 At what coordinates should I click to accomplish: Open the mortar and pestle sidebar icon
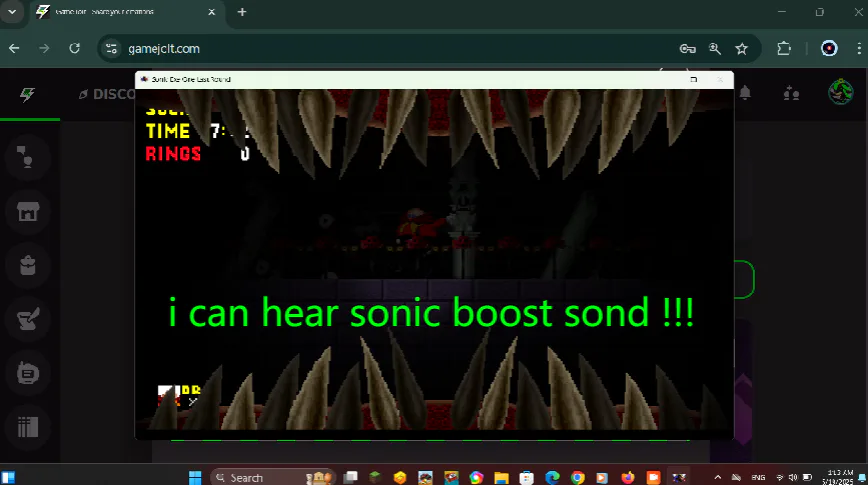pyautogui.click(x=28, y=319)
